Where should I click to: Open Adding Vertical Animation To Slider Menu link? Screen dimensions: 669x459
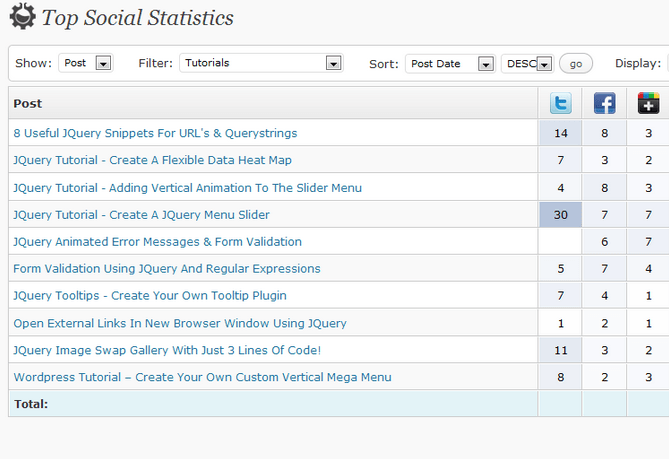[x=187, y=188]
